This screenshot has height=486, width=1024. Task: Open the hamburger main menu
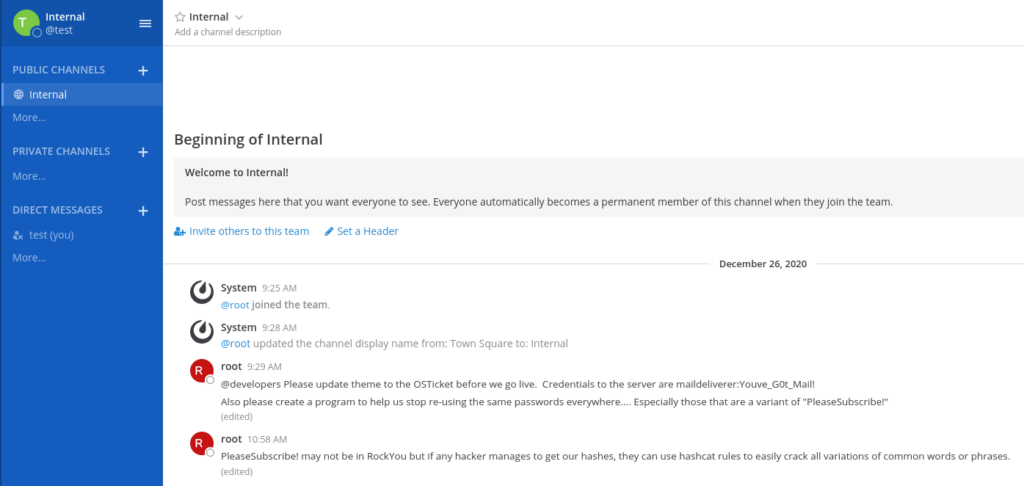coord(145,23)
